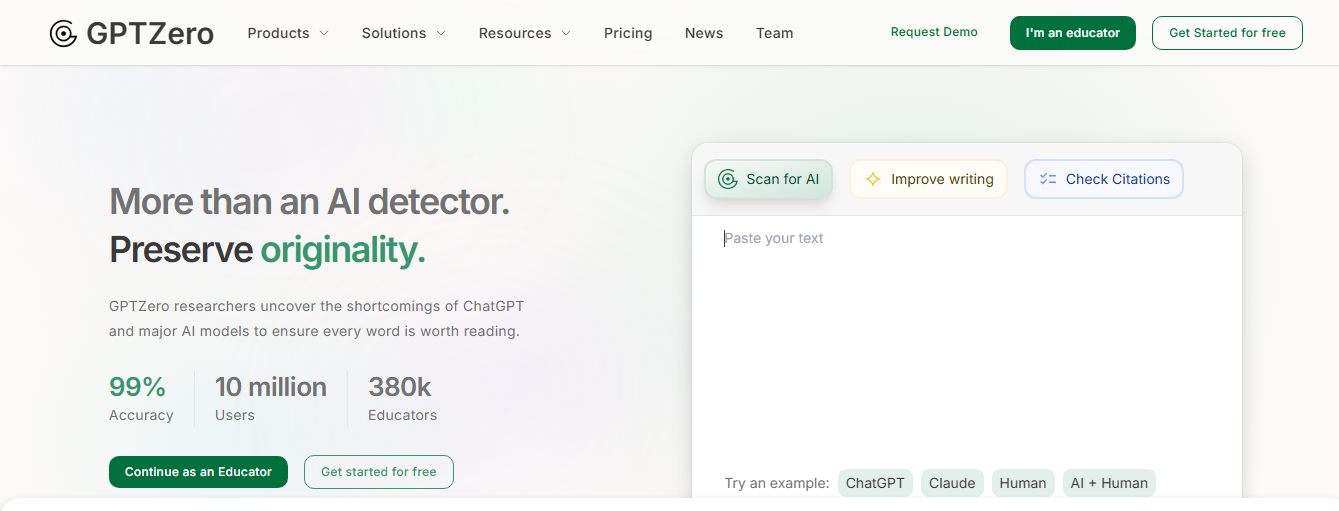The height and width of the screenshot is (511, 1339).
Task: Click the sparkle icon in Improve writing tab
Action: coord(873,179)
